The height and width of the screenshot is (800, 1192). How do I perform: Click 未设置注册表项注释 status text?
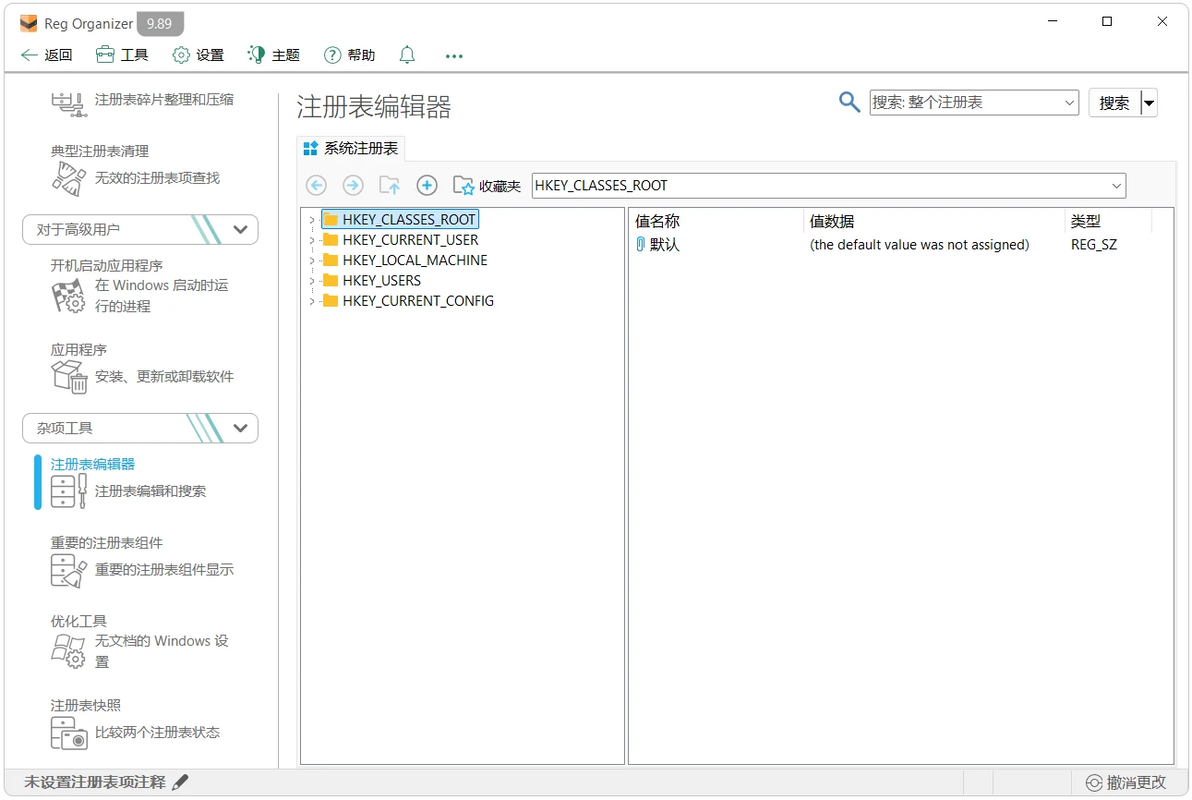95,782
